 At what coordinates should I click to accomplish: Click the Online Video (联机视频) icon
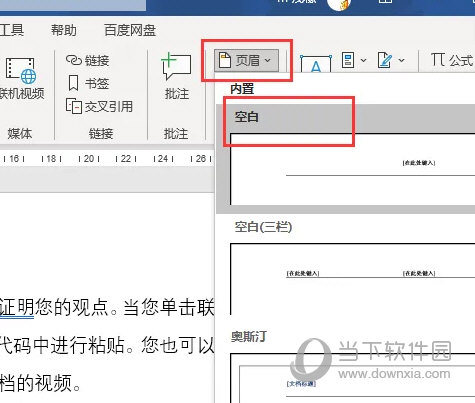[21, 71]
